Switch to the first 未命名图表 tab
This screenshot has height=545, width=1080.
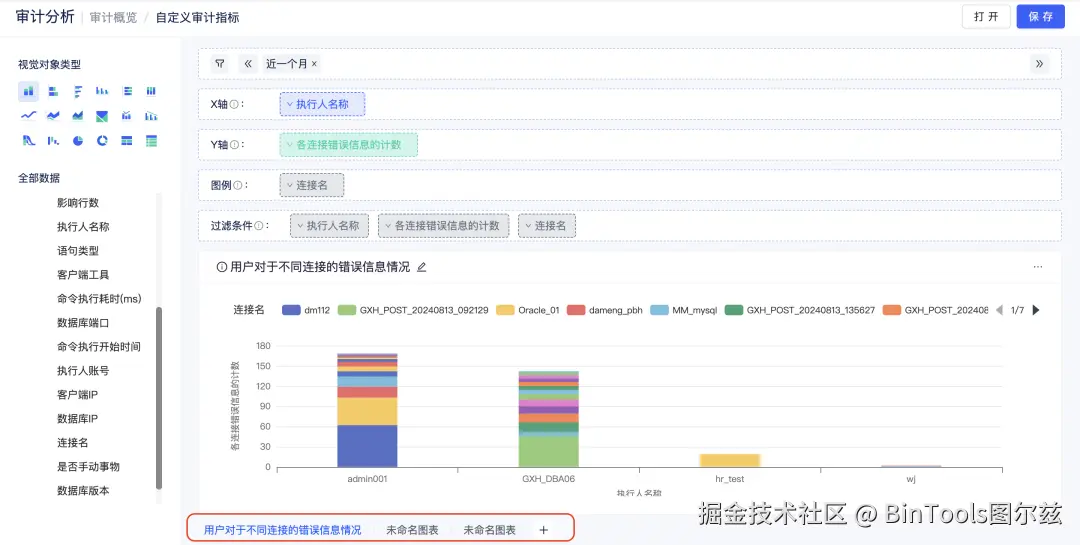pyautogui.click(x=413, y=530)
